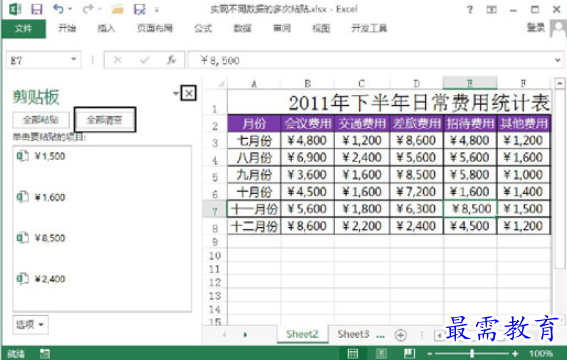Image resolution: width=567 pixels, height=360 pixels.
Task: Click the Undo arrow icon
Action: pyautogui.click(x=59, y=9)
